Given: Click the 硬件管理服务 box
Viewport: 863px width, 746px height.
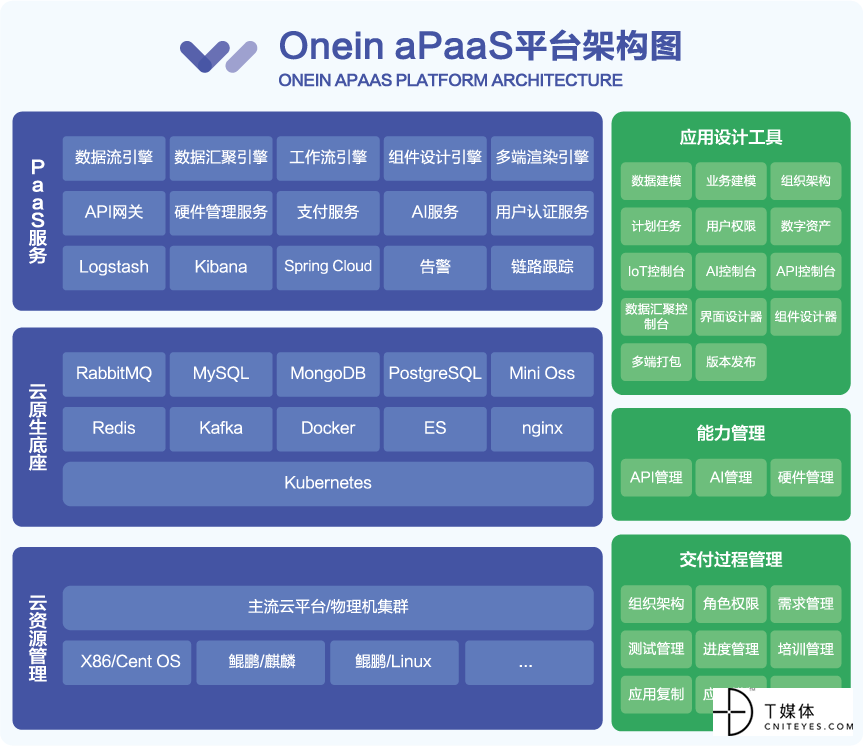Looking at the screenshot, I should [x=221, y=213].
